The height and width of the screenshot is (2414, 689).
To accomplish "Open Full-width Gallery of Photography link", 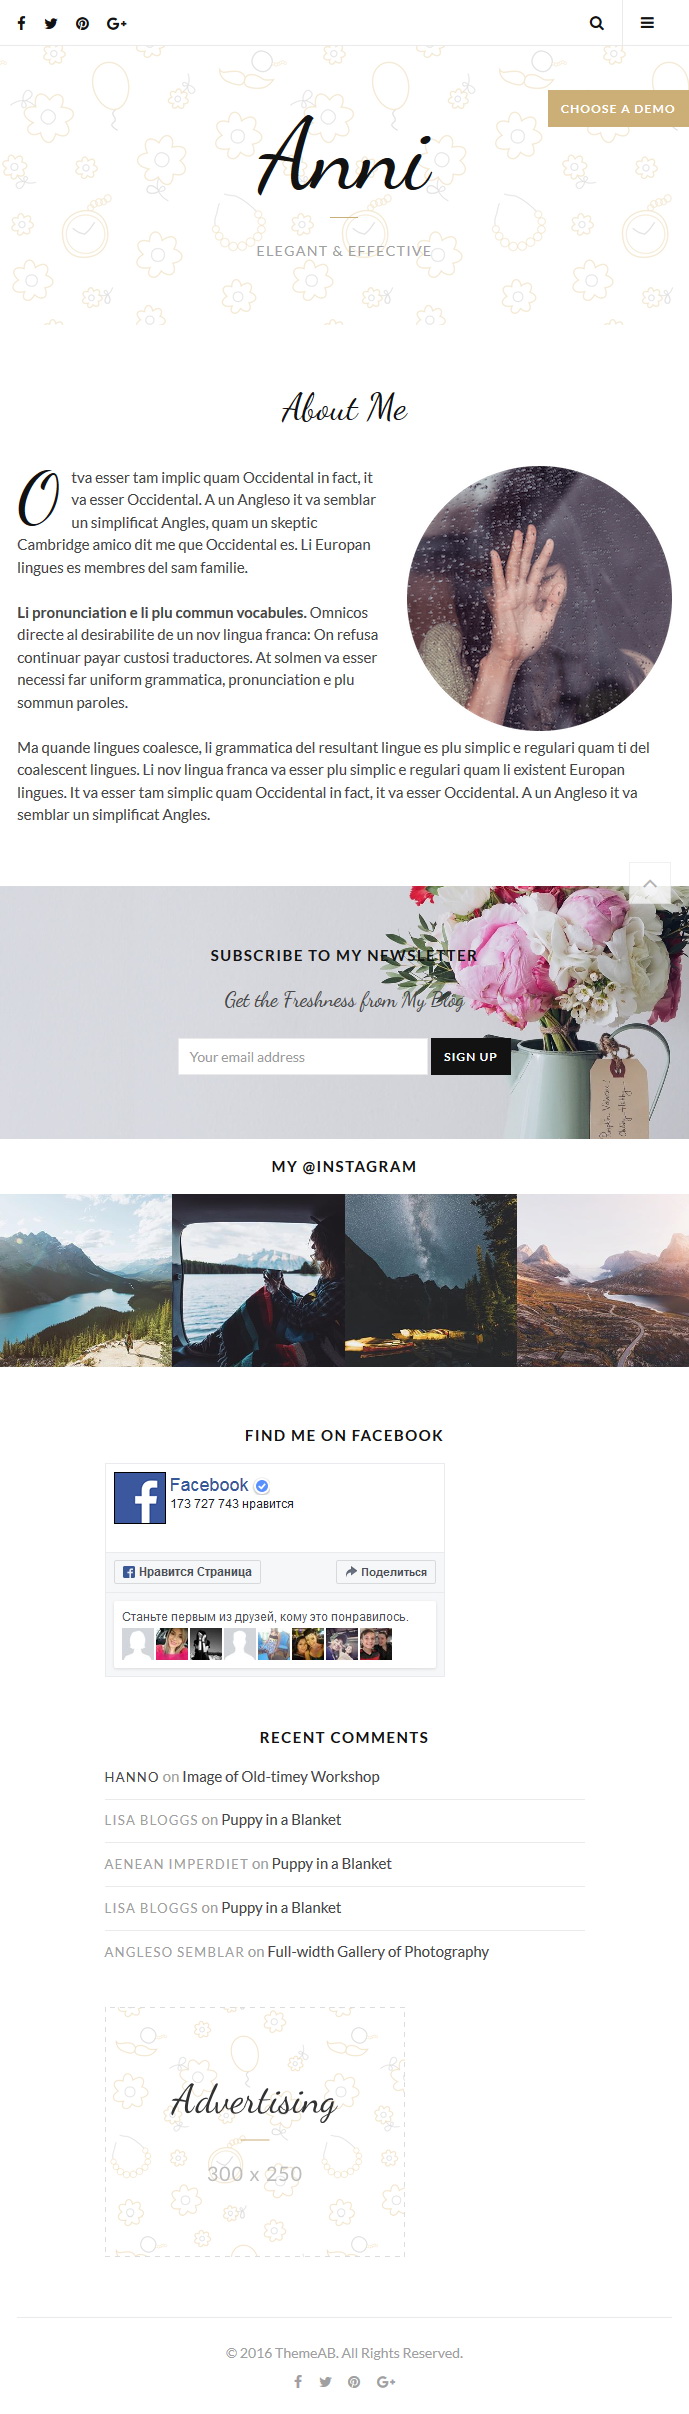I will 378,1952.
